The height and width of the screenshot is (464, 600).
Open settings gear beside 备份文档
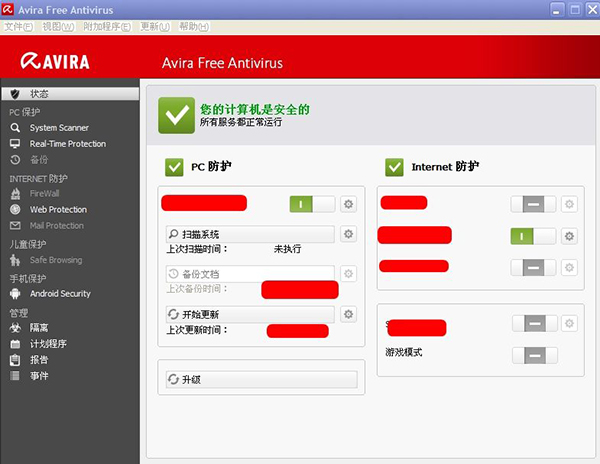348,274
